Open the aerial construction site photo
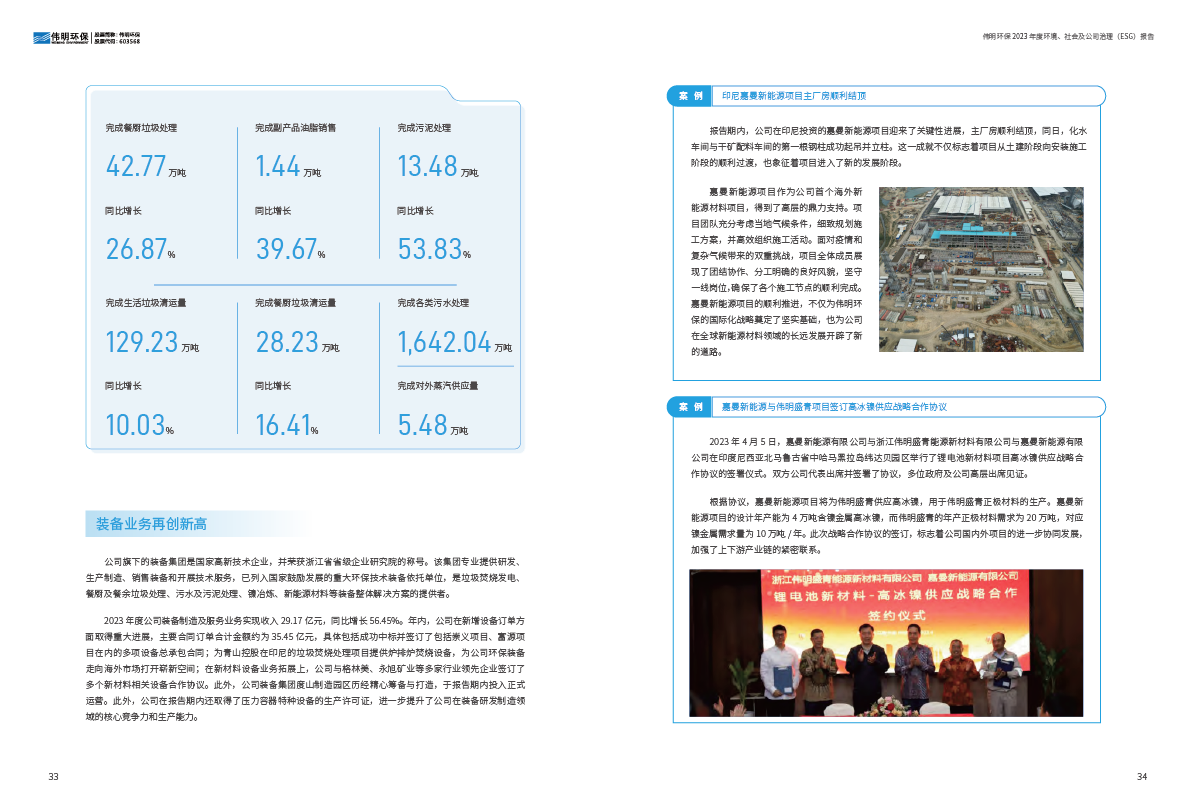The height and width of the screenshot is (809, 1192). (x=981, y=269)
